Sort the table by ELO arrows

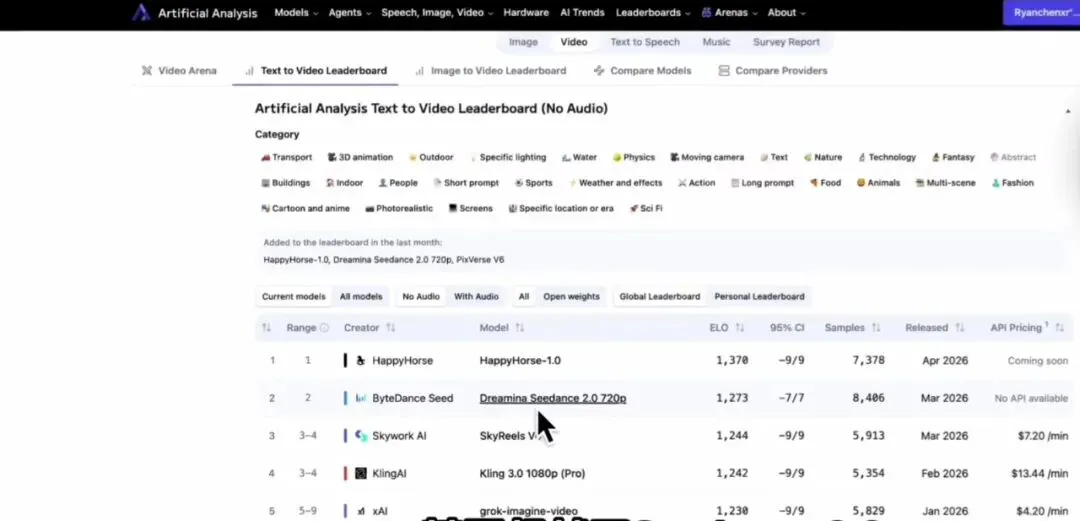point(740,328)
